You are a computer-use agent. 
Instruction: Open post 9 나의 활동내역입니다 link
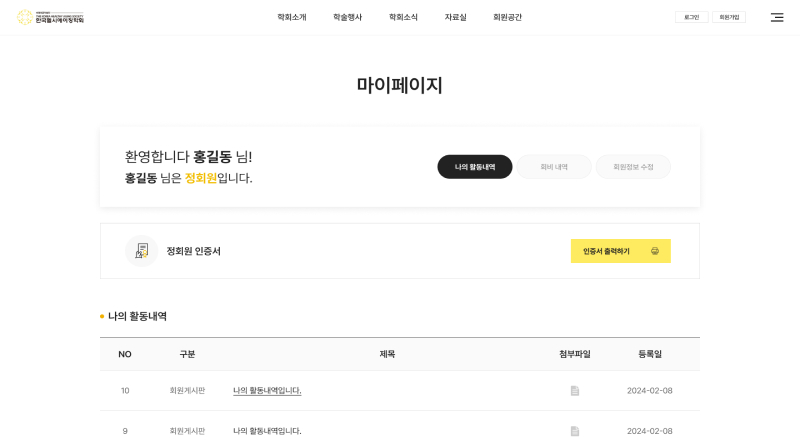[267, 431]
